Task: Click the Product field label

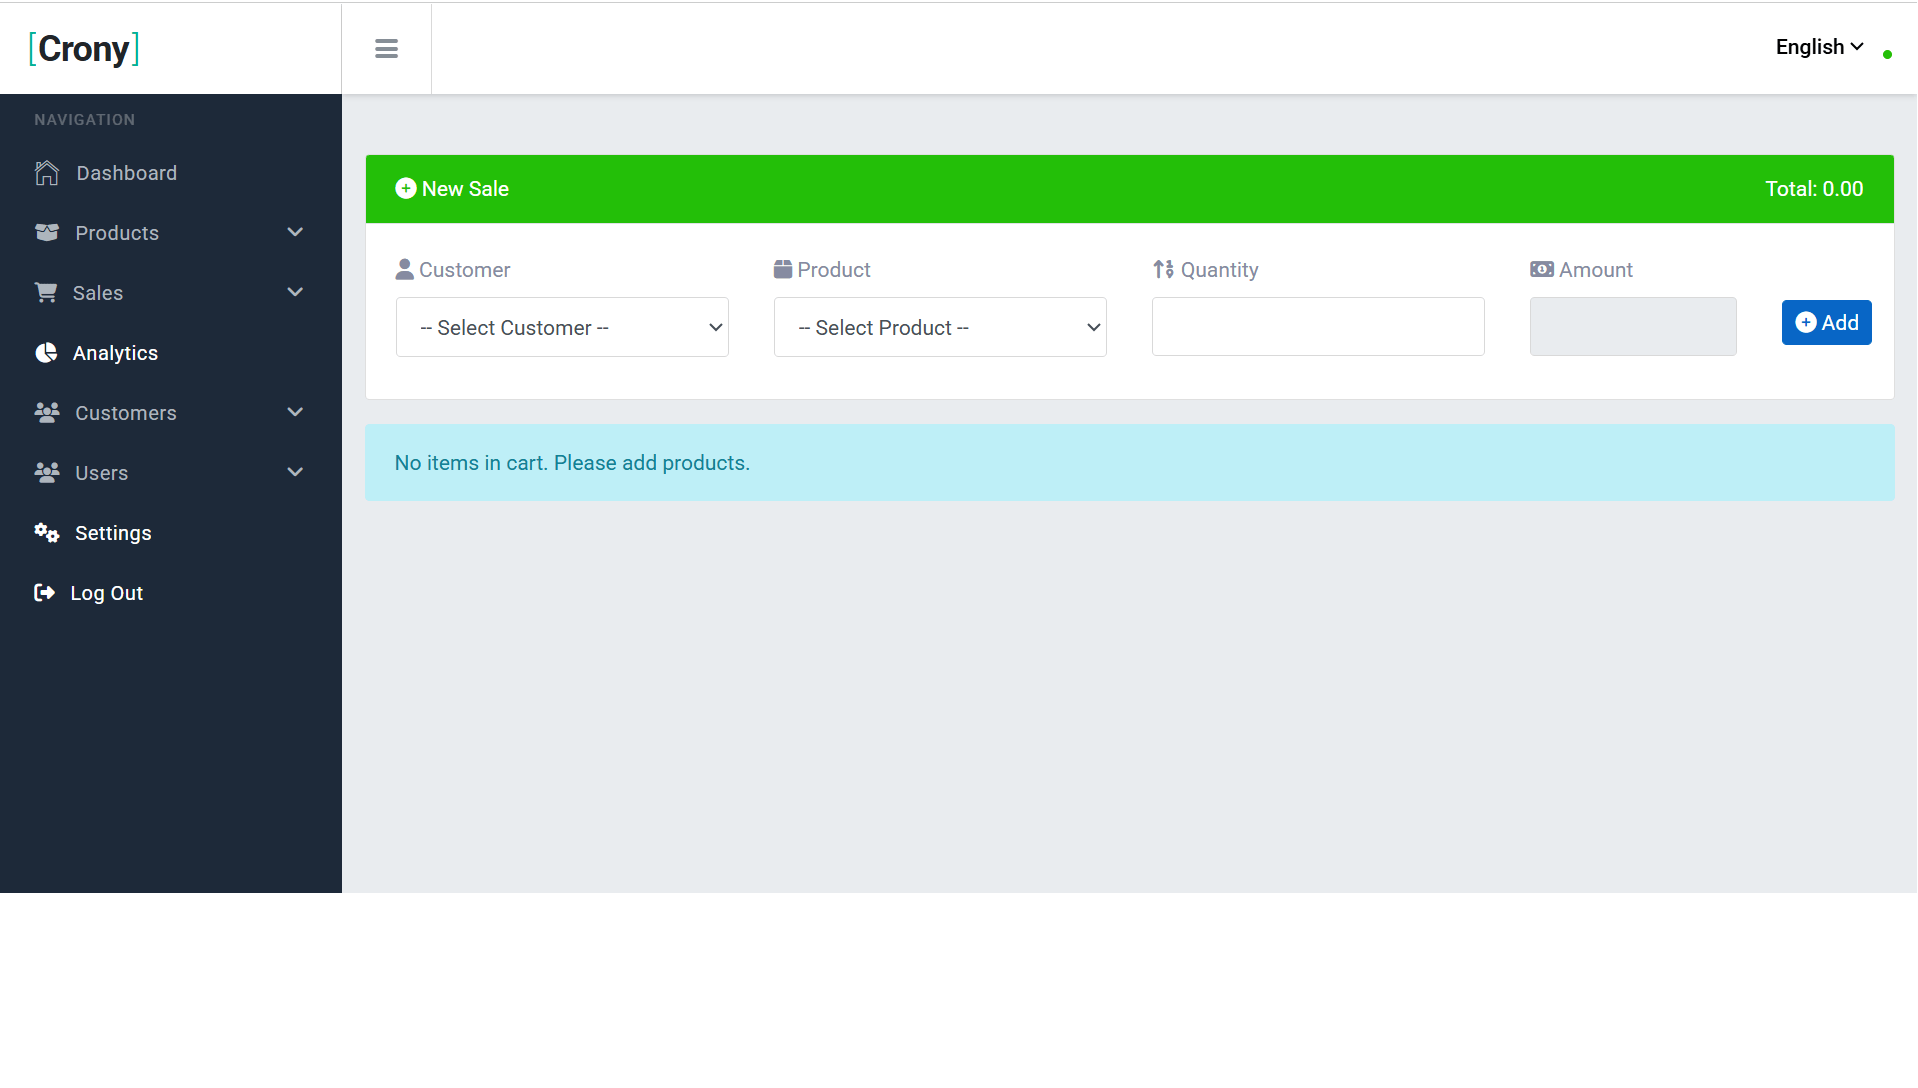Action: pos(834,270)
